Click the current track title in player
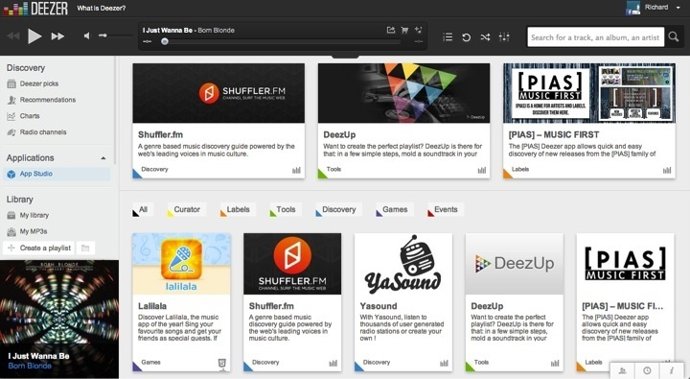This screenshot has width=690, height=379. (167, 30)
